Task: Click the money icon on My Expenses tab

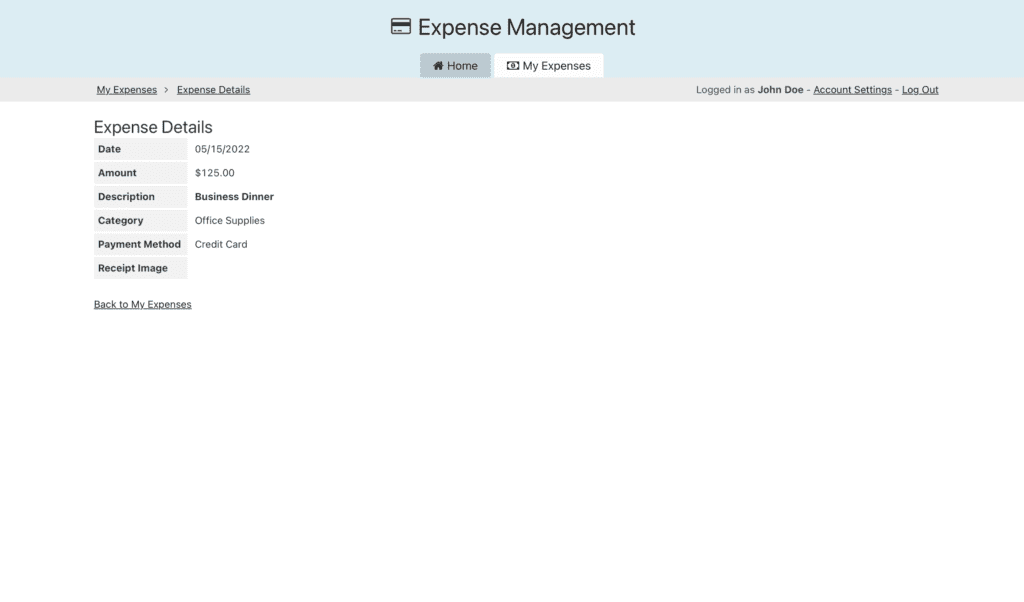Action: 513,66
